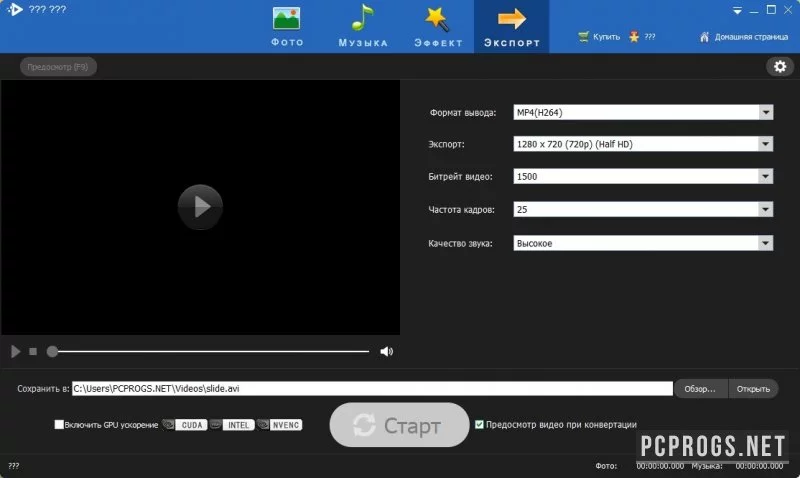The image size is (800, 478).
Task: Click the stop control below preview
Action: [33, 351]
